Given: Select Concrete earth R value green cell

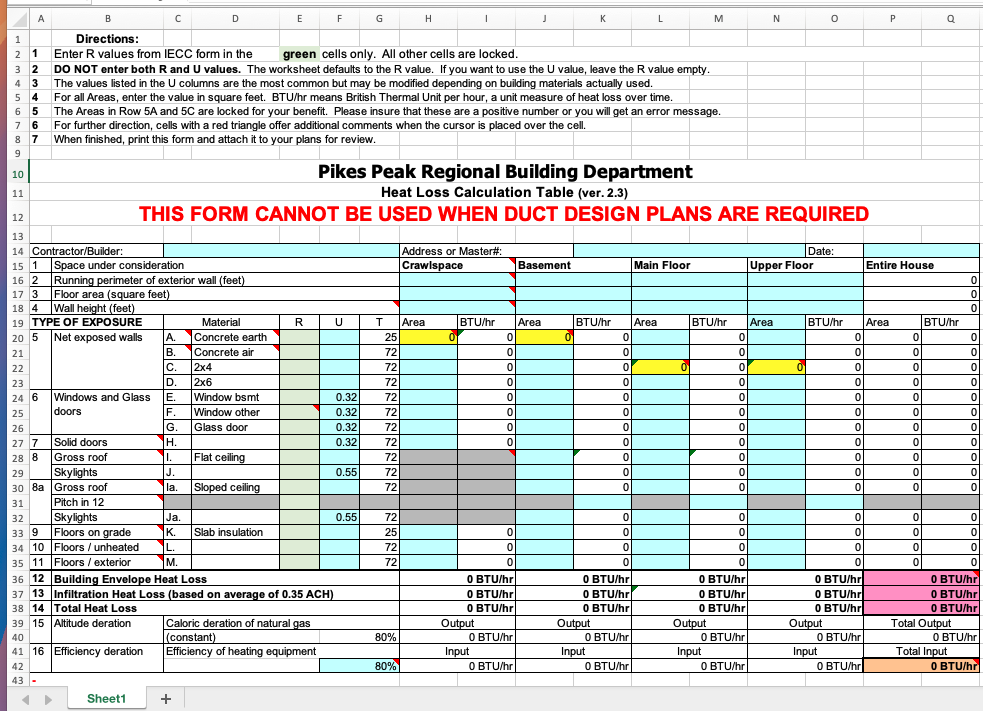Looking at the screenshot, I should (x=299, y=337).
